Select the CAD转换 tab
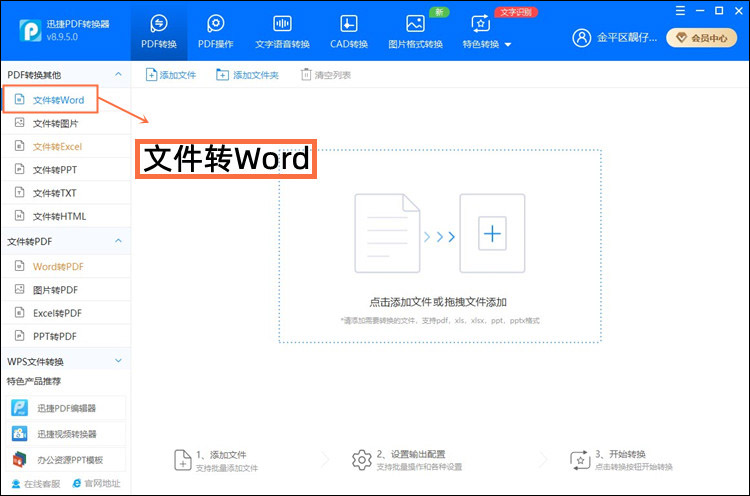The height and width of the screenshot is (496, 750). point(349,32)
